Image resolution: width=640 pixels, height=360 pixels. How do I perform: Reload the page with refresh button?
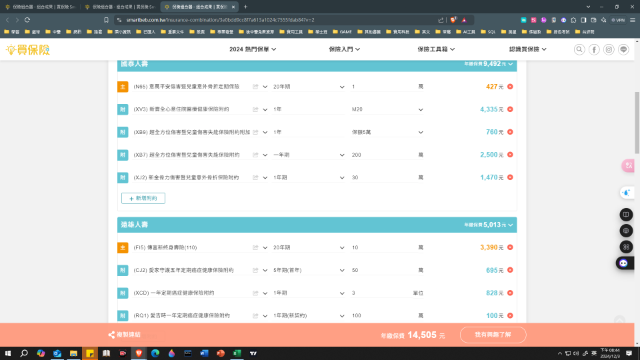[x=27, y=20]
